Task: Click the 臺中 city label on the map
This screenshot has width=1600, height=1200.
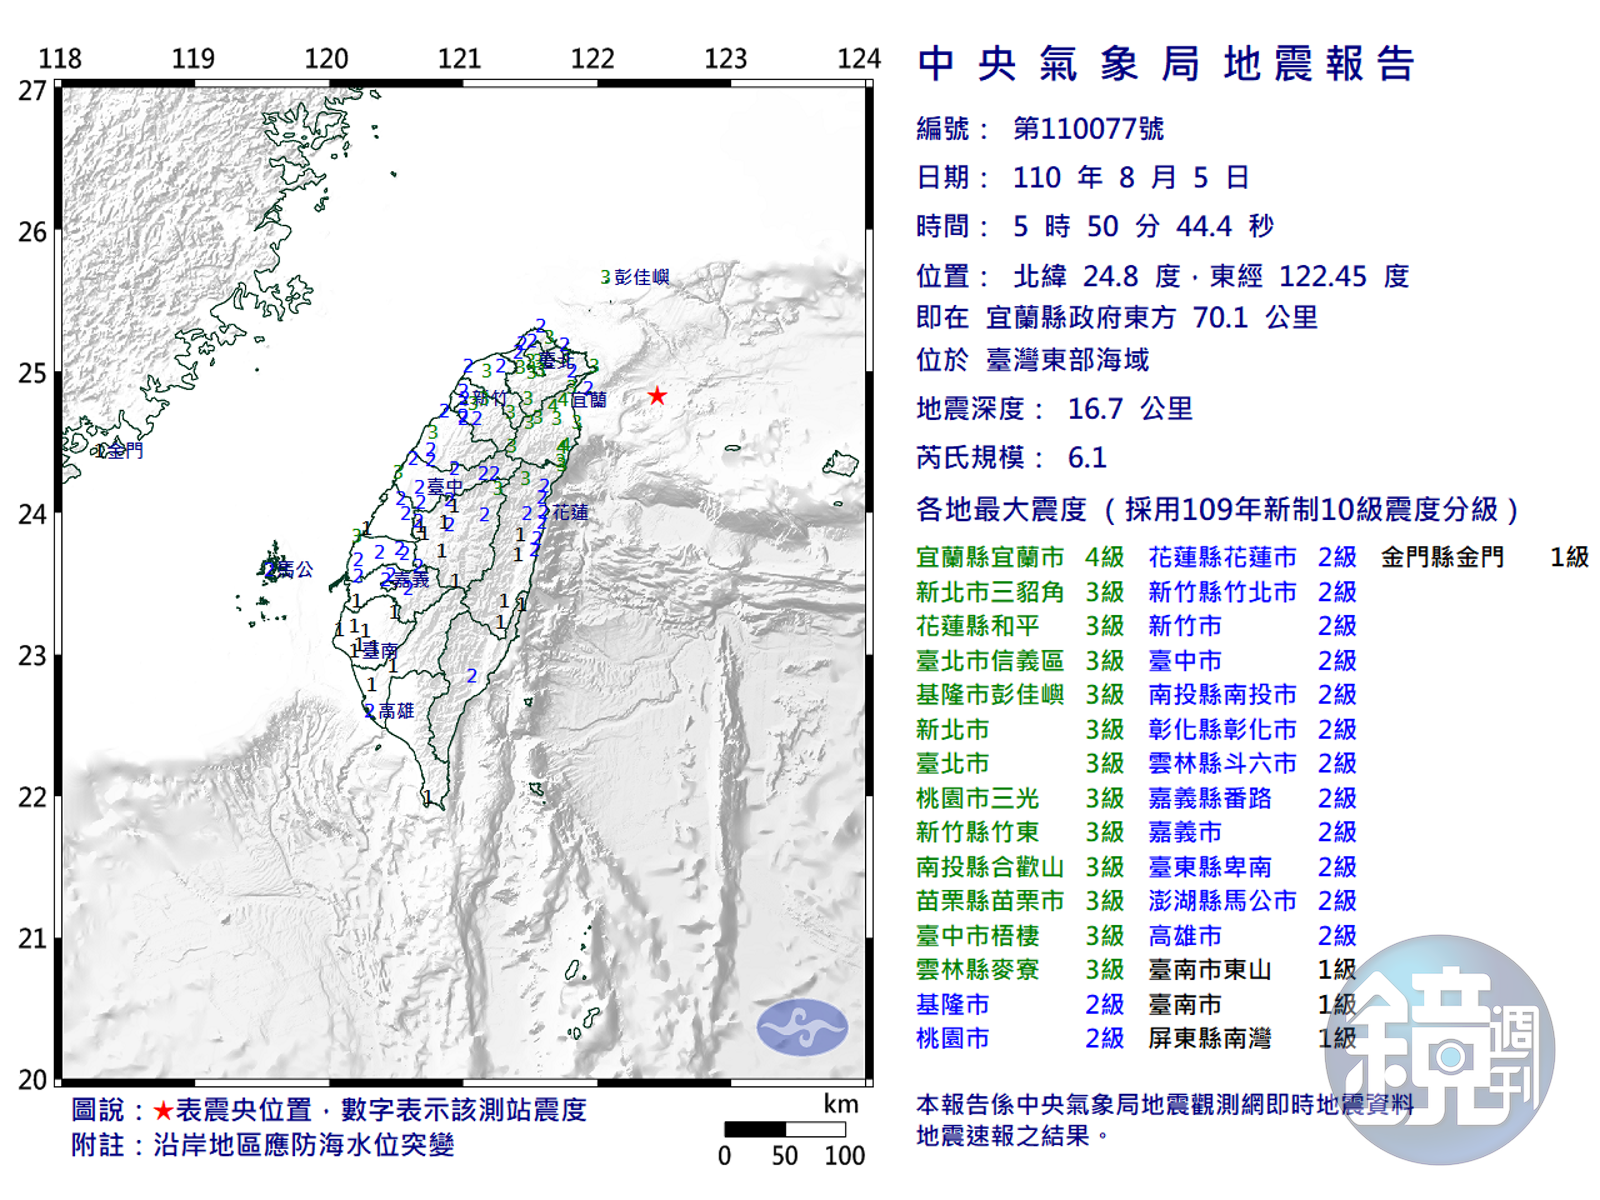Action: click(445, 487)
